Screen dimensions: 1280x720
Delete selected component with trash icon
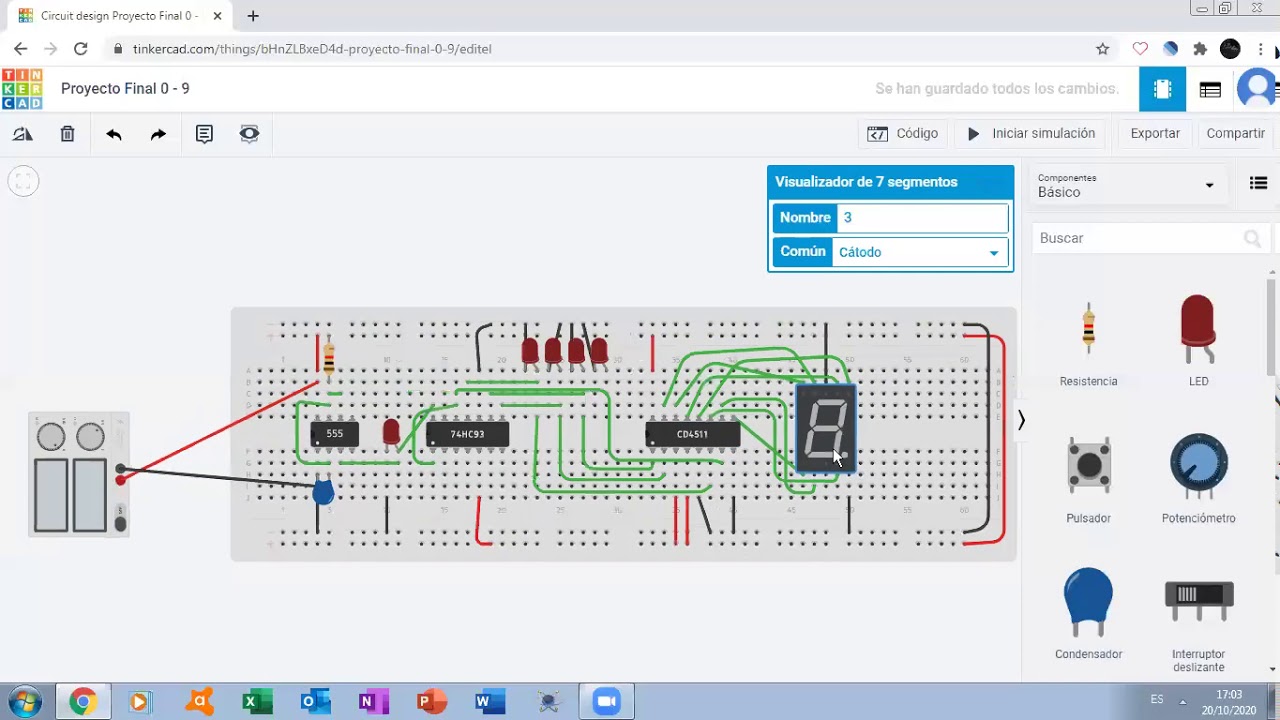pyautogui.click(x=67, y=134)
